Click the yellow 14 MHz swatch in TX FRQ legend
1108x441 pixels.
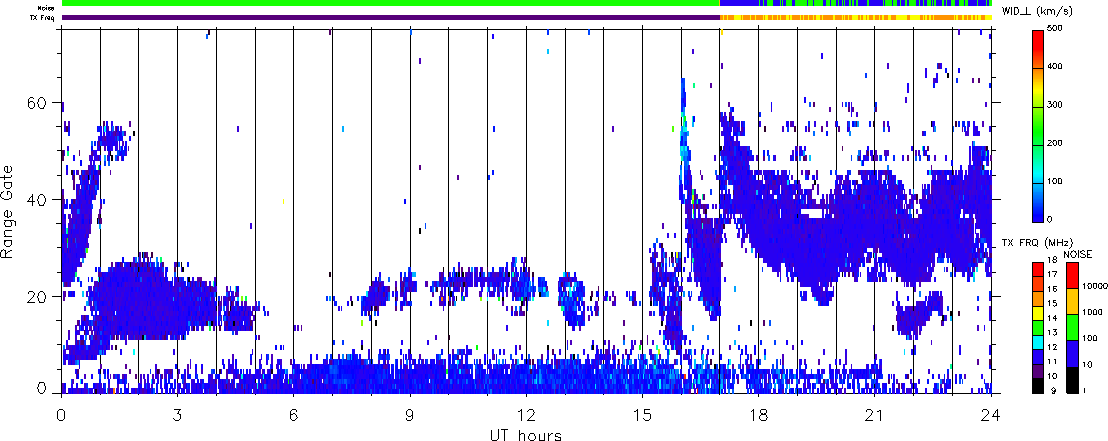point(1038,314)
